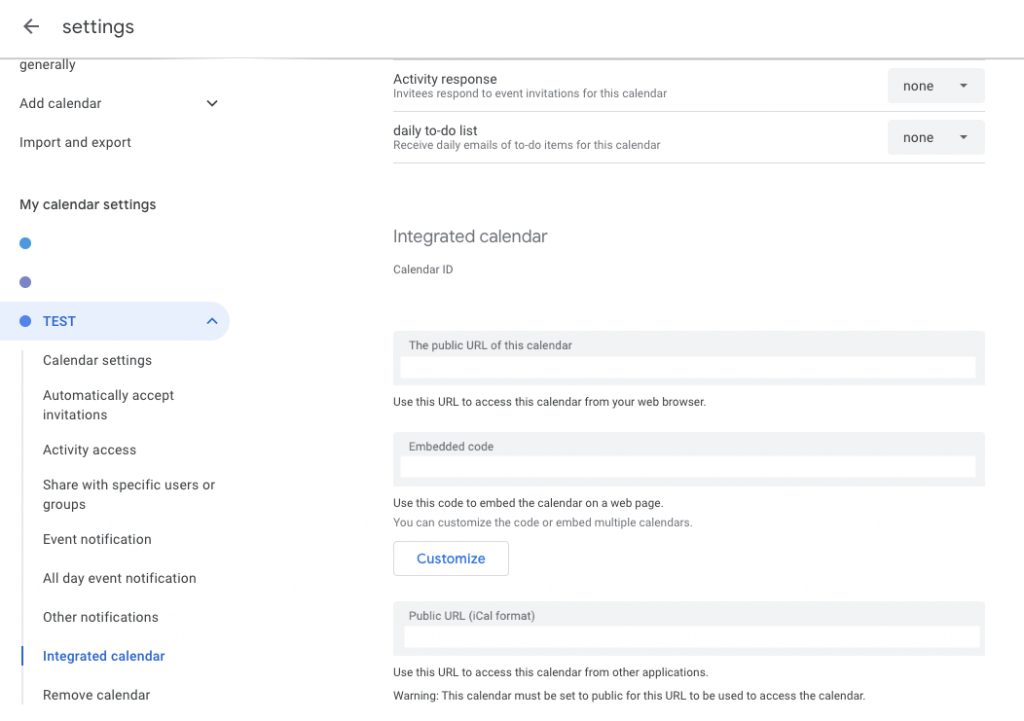Open All day event notification
This screenshot has height=721, width=1024.
119,578
